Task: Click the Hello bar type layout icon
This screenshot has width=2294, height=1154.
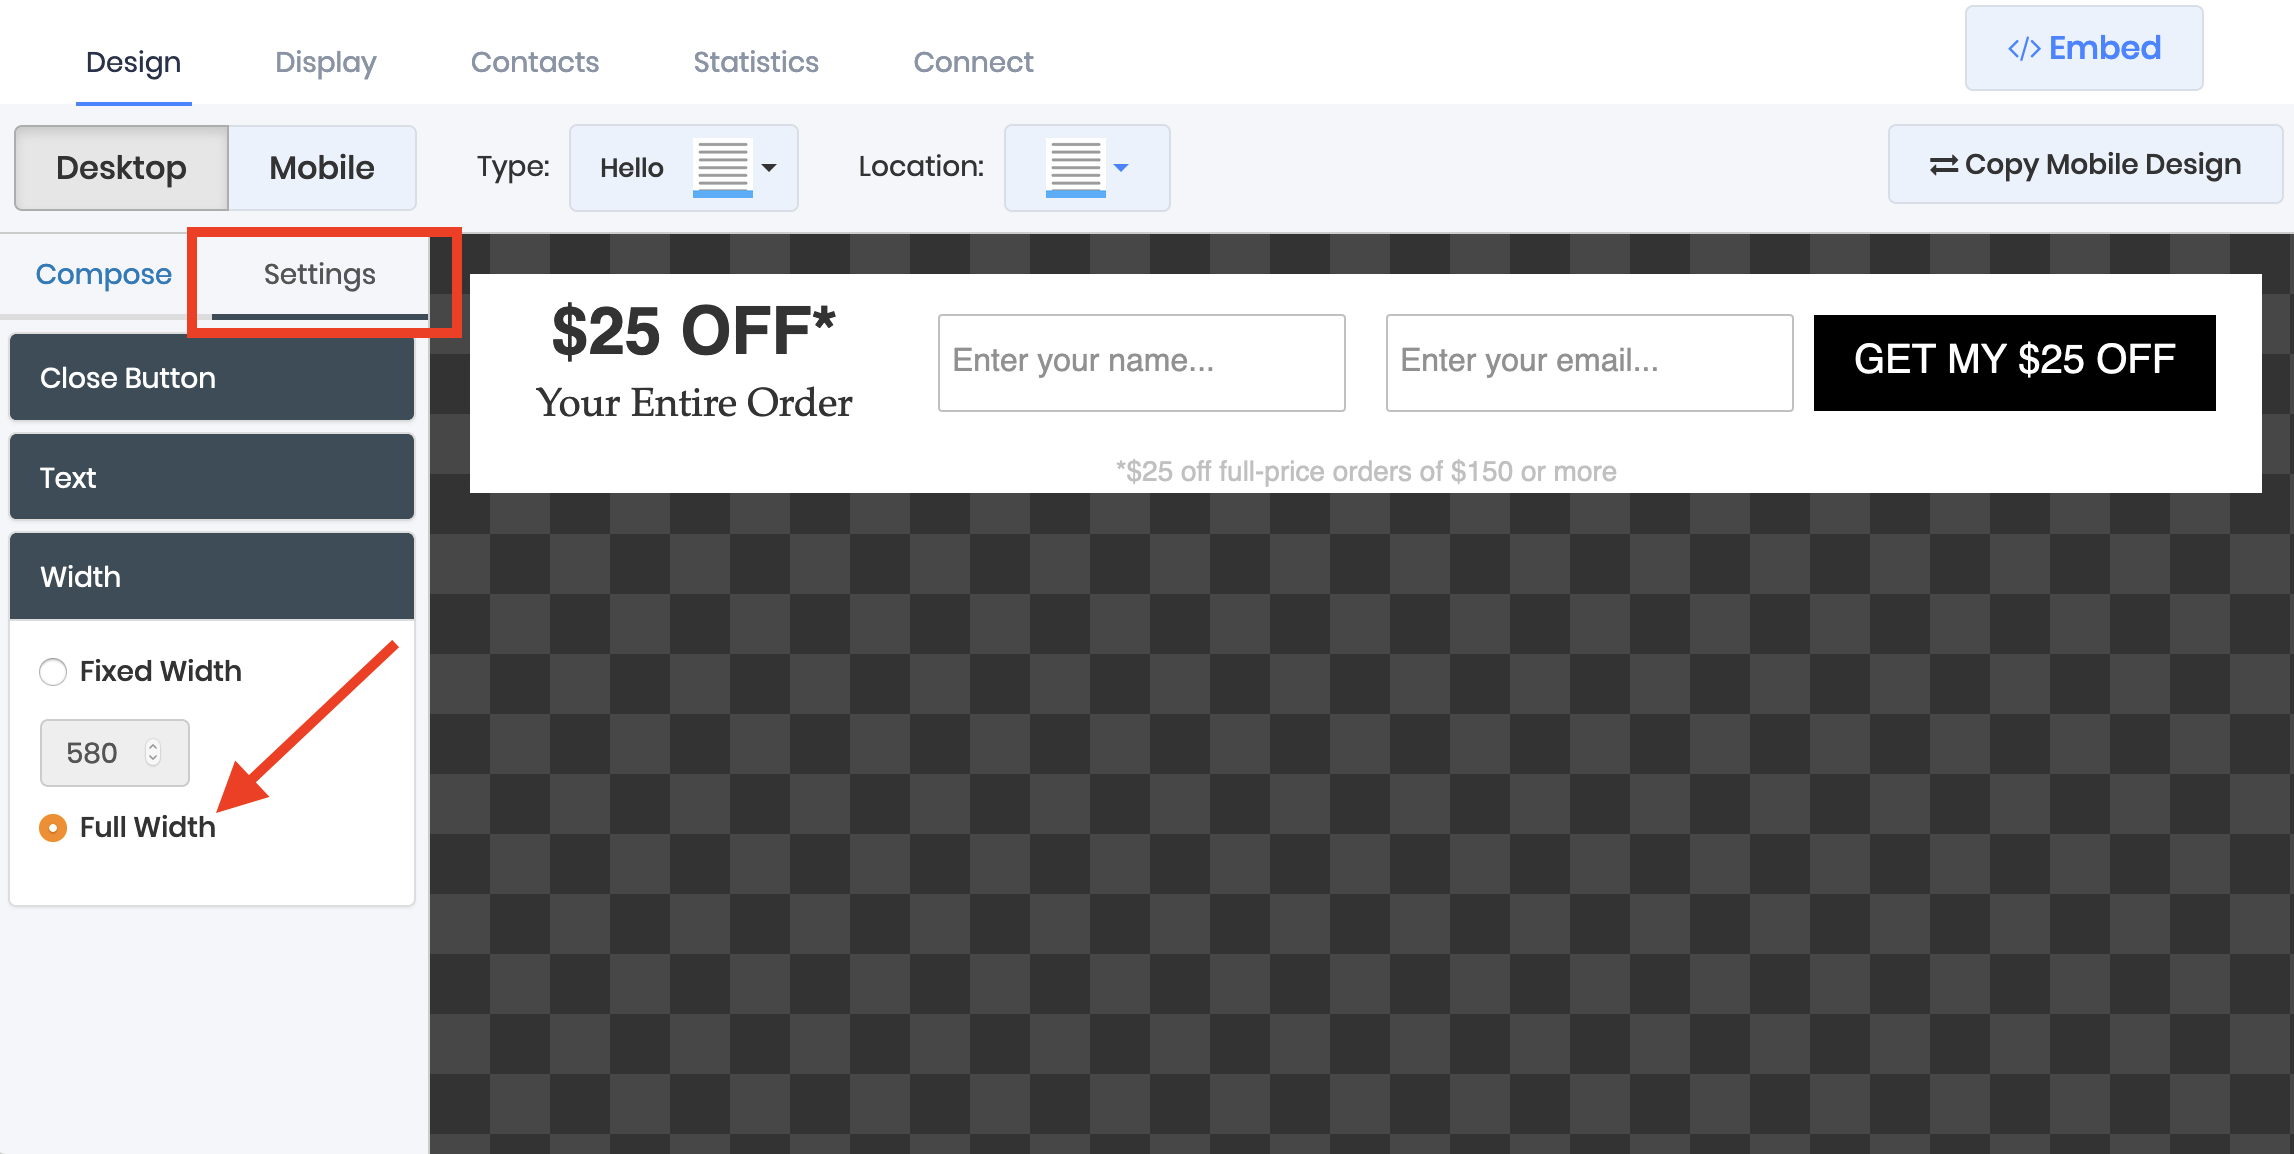Action: coord(722,167)
